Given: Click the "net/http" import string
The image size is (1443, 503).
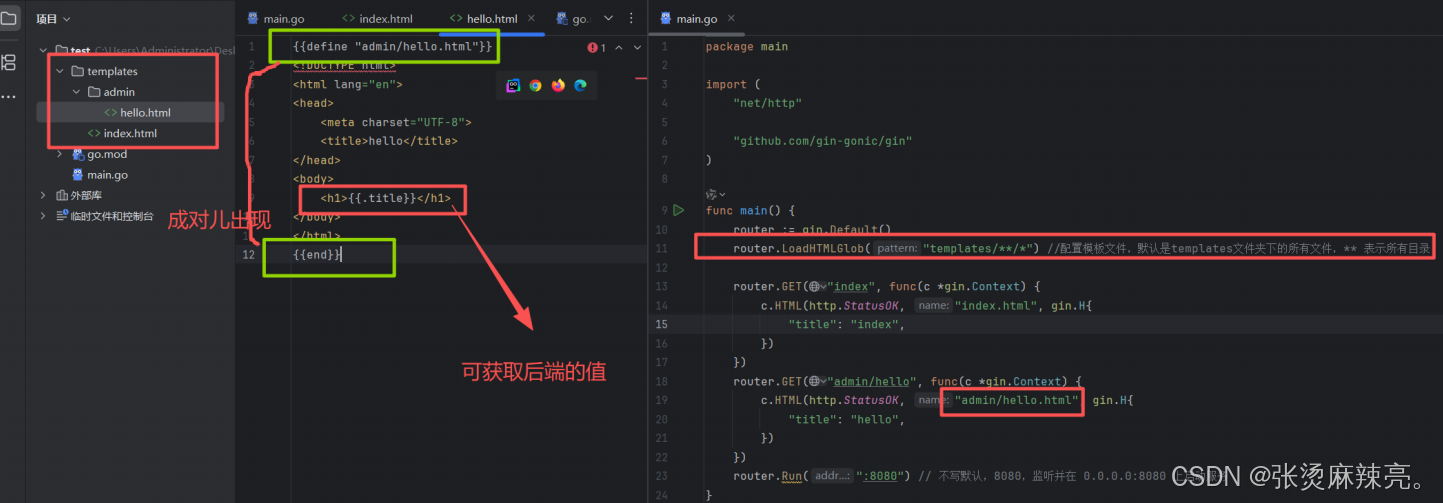Looking at the screenshot, I should [767, 103].
